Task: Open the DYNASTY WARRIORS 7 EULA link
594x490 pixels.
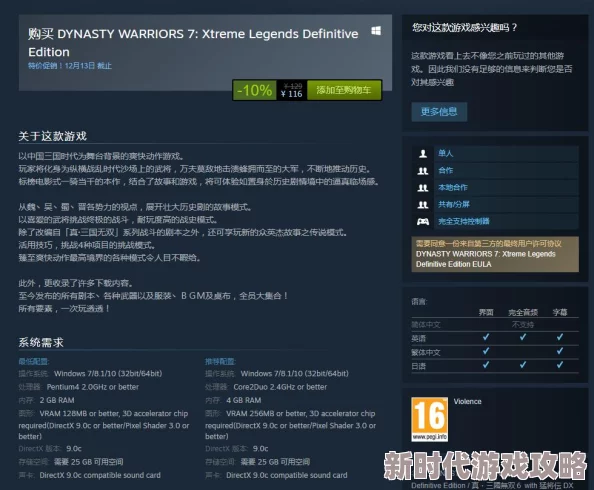Action: [485, 259]
